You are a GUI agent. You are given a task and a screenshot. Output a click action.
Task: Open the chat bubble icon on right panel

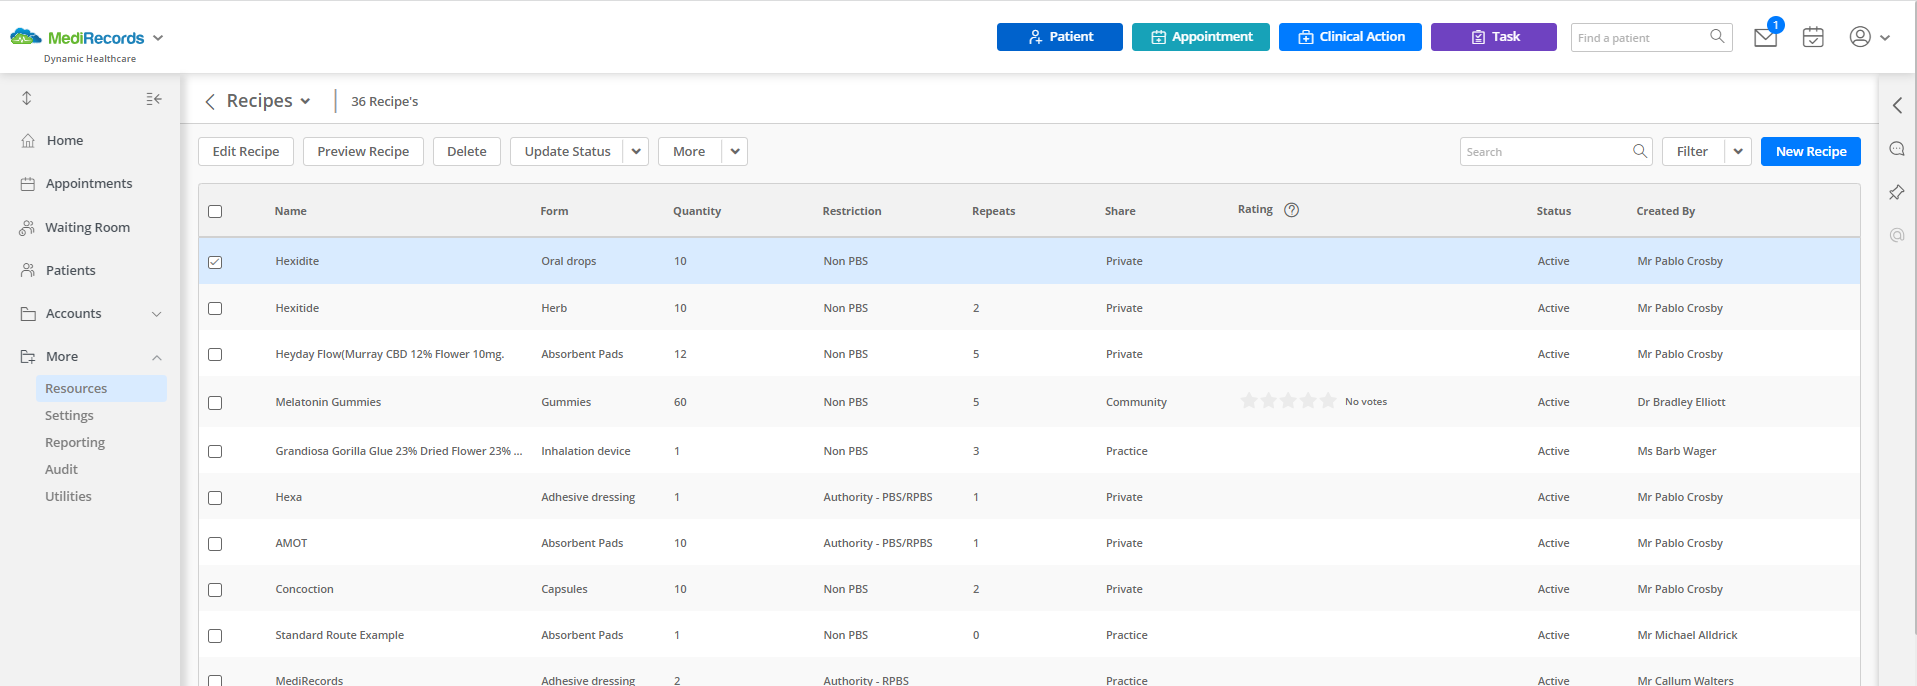(x=1897, y=149)
